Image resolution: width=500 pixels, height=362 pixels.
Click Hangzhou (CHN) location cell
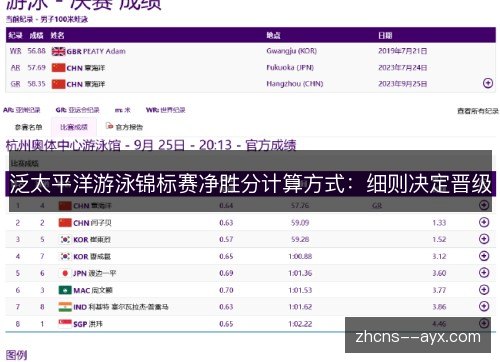coord(295,84)
